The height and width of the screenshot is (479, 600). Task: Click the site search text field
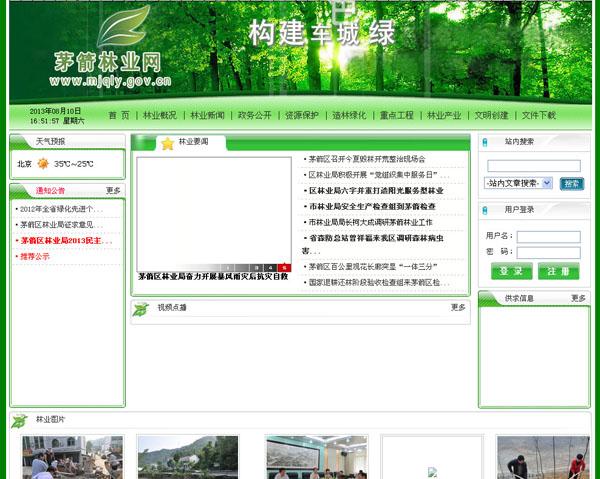534,166
